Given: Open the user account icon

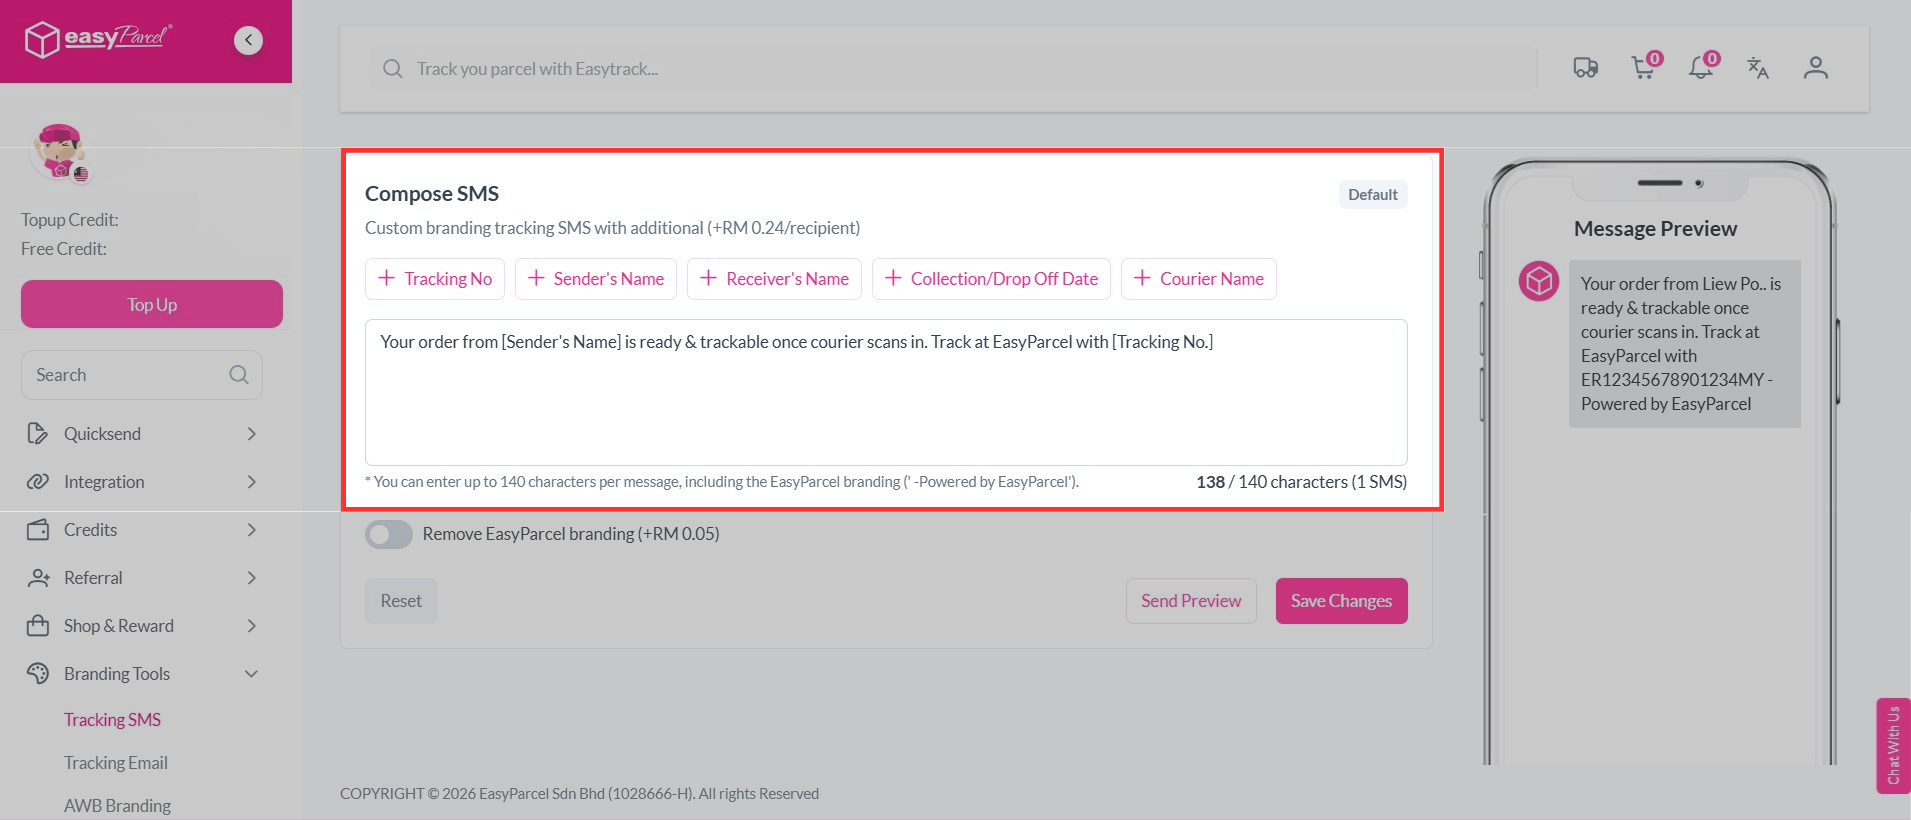Looking at the screenshot, I should [1816, 68].
